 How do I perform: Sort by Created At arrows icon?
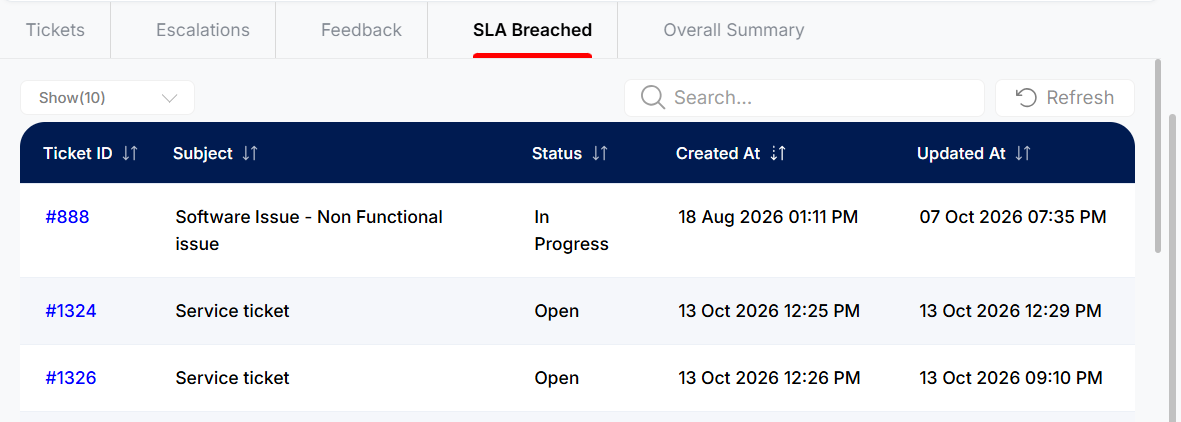point(779,153)
